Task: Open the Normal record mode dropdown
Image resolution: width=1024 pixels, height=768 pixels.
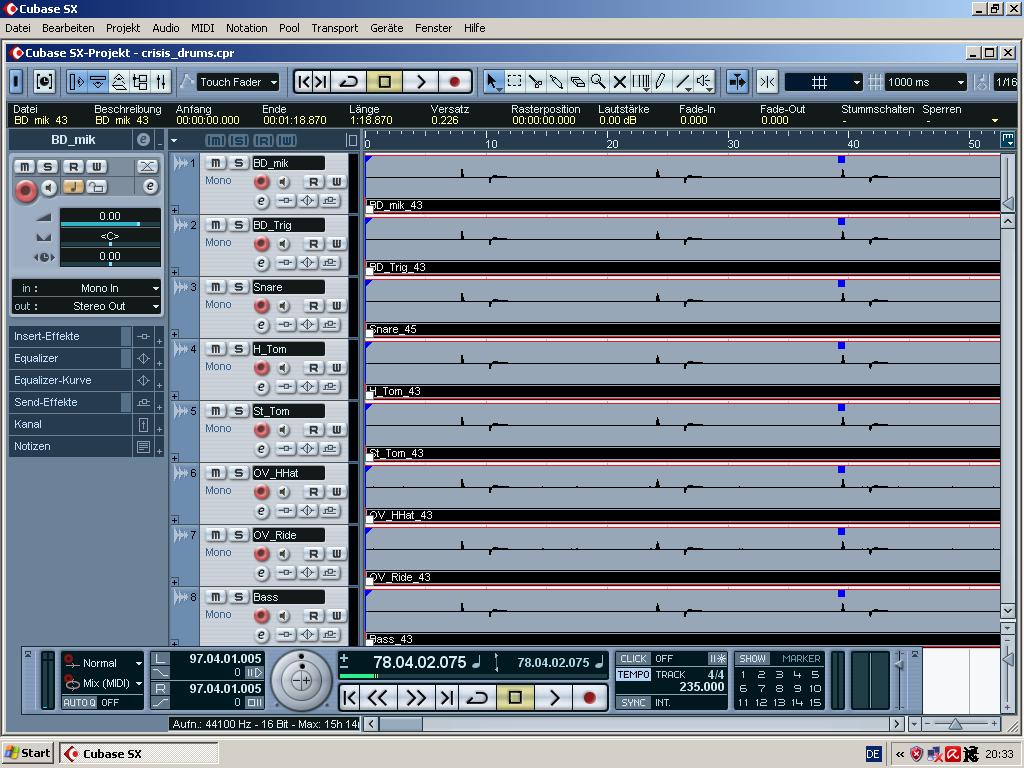Action: [x=103, y=663]
